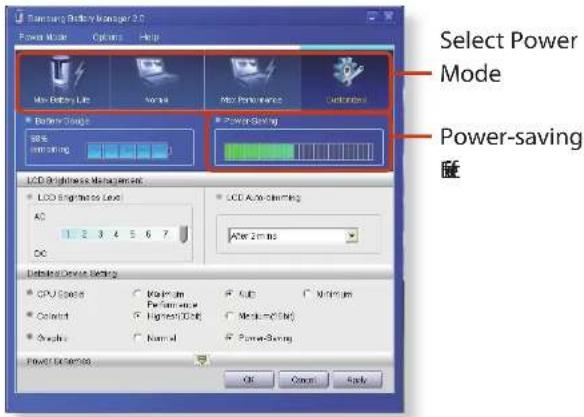Select the Customized gear power mode icon
The height and width of the screenshot is (417, 584).
tap(347, 73)
